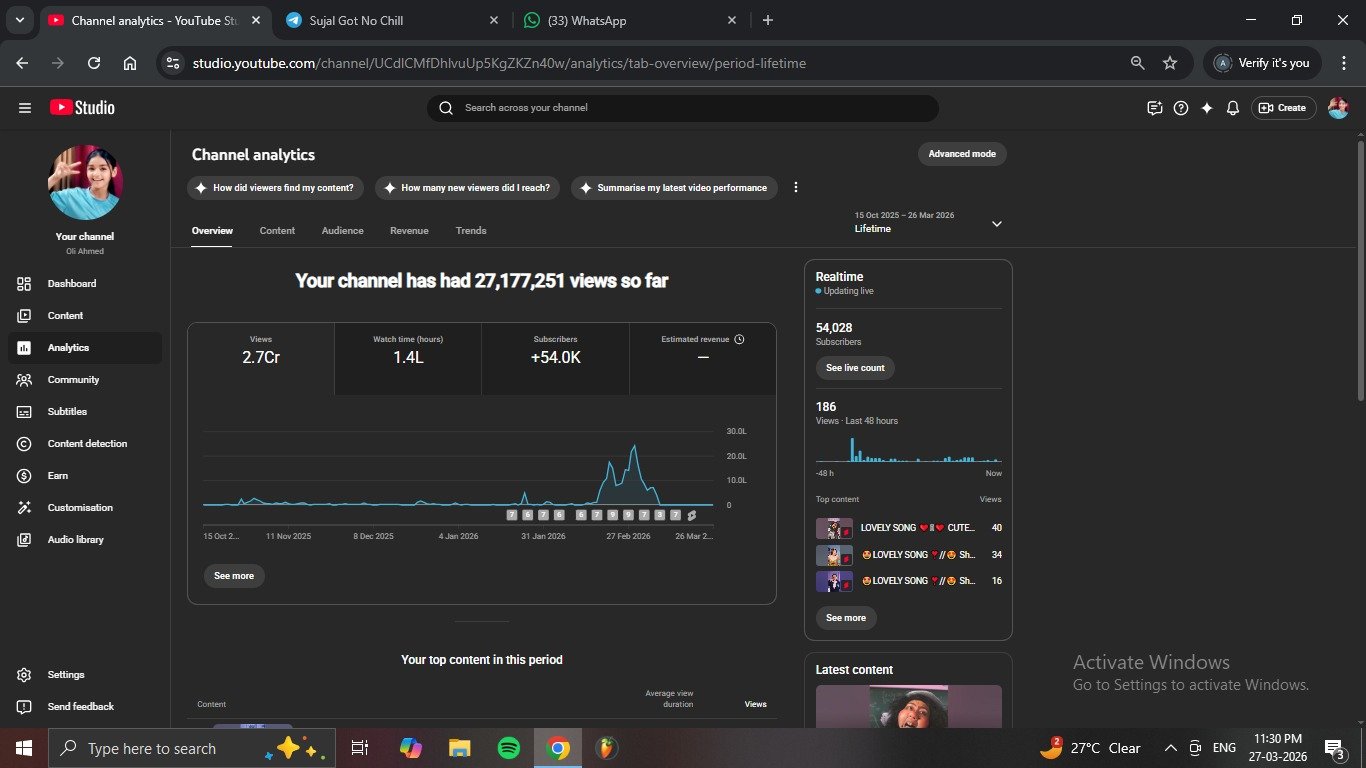Image resolution: width=1366 pixels, height=768 pixels.
Task: Open the tab search chevron in Chrome
Action: (x=19, y=20)
